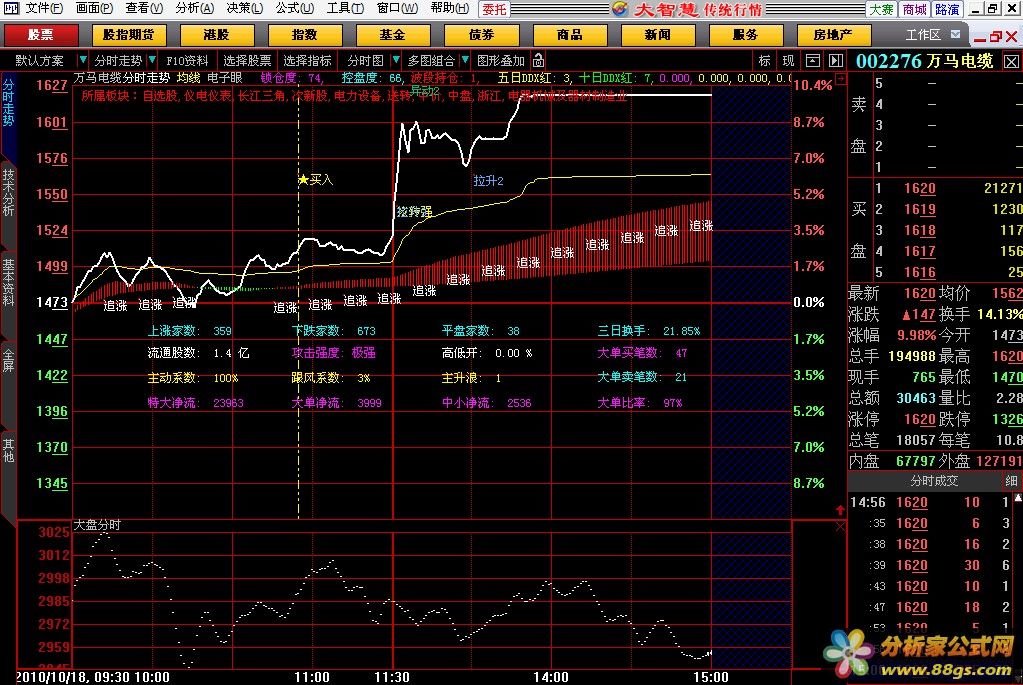This screenshot has width=1023, height=685.
Task: Close the 002276 quote panel with the X icon
Action: [1011, 61]
